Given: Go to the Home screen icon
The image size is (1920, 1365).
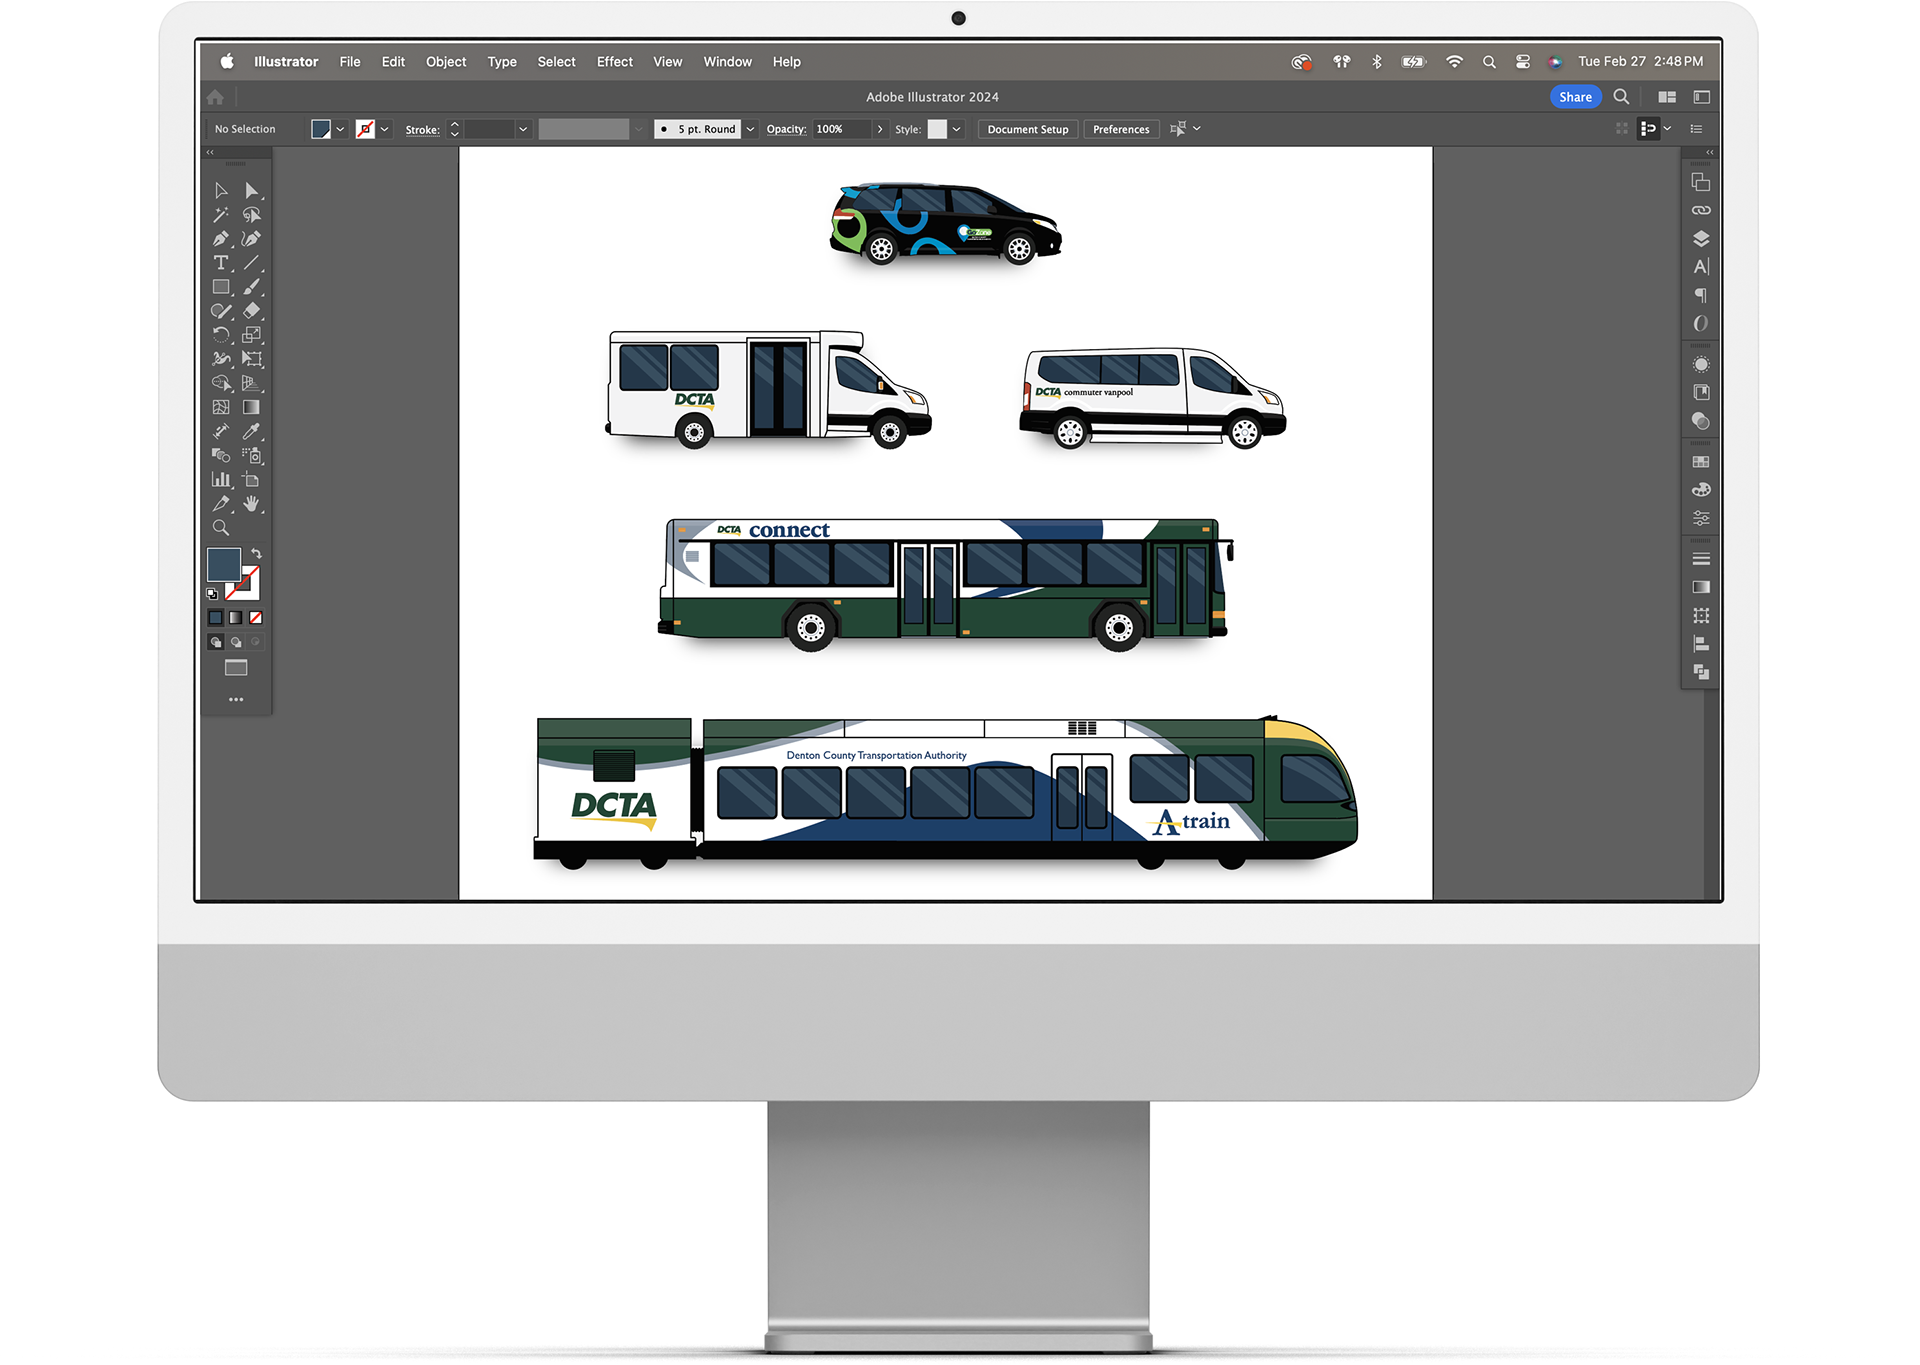Looking at the screenshot, I should pyautogui.click(x=215, y=97).
